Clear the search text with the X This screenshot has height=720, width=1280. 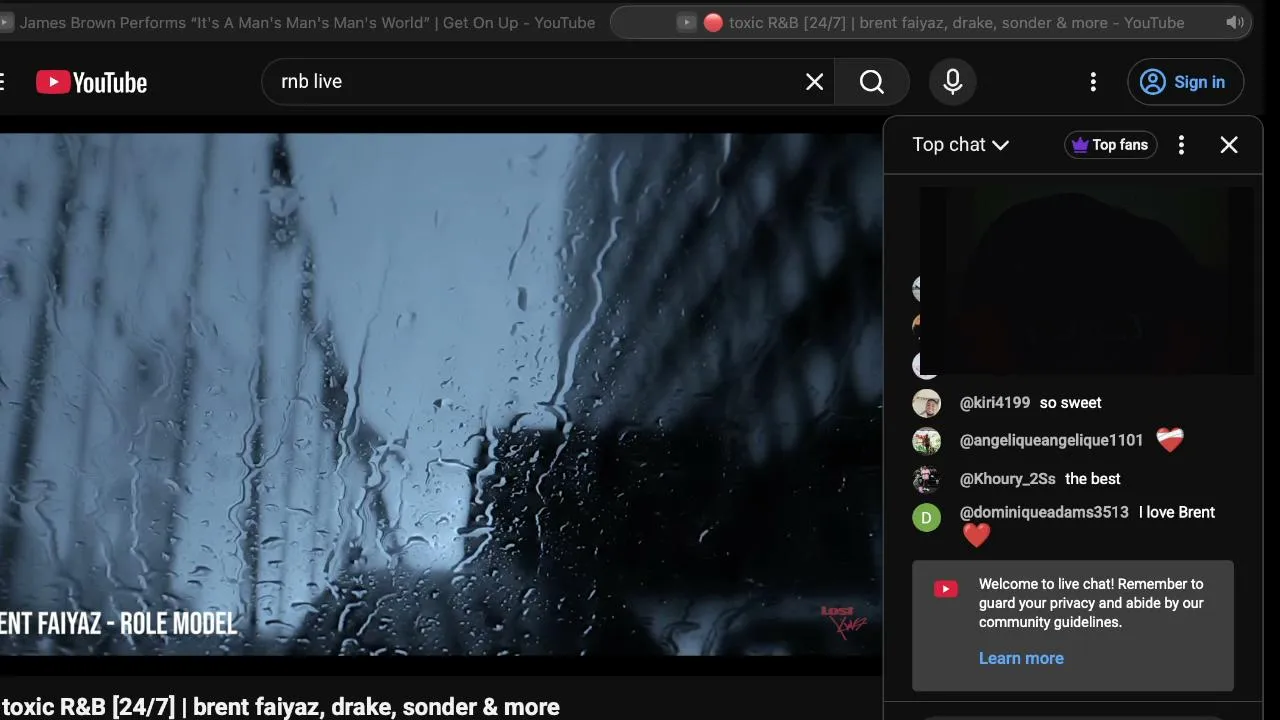click(815, 82)
